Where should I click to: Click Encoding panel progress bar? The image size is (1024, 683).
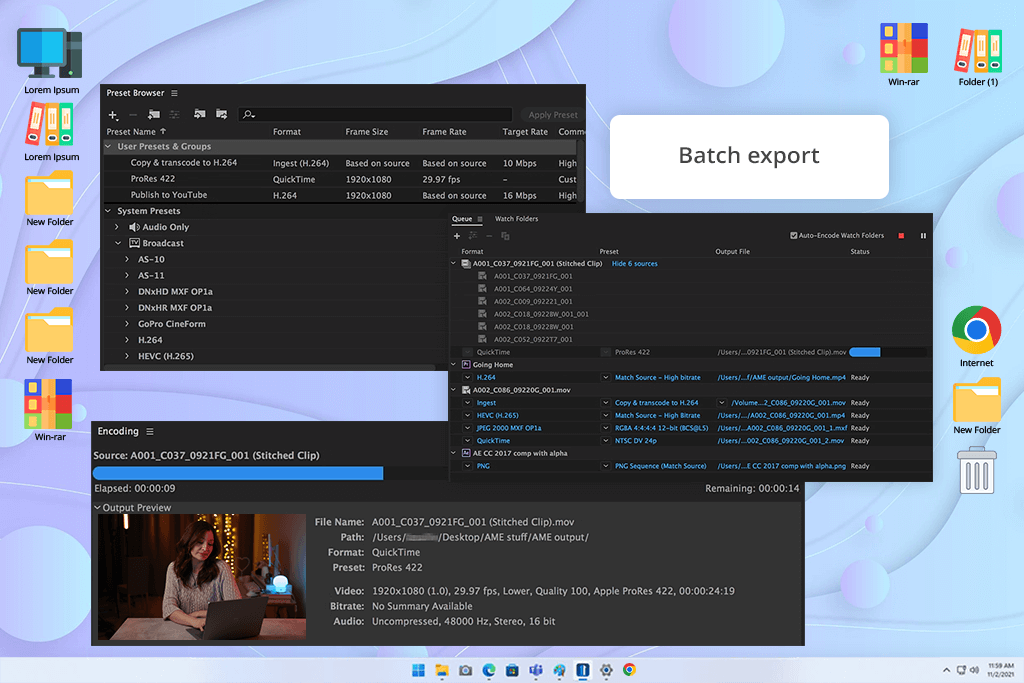click(x=270, y=473)
